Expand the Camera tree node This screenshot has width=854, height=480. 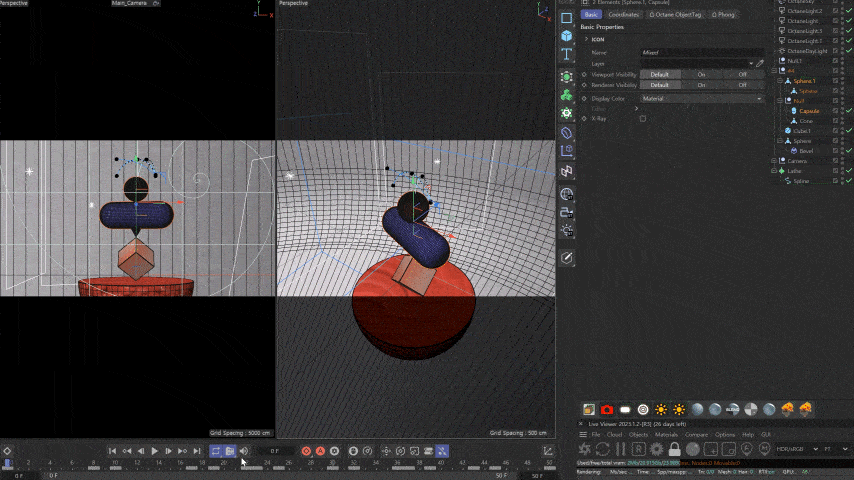[x=774, y=161]
